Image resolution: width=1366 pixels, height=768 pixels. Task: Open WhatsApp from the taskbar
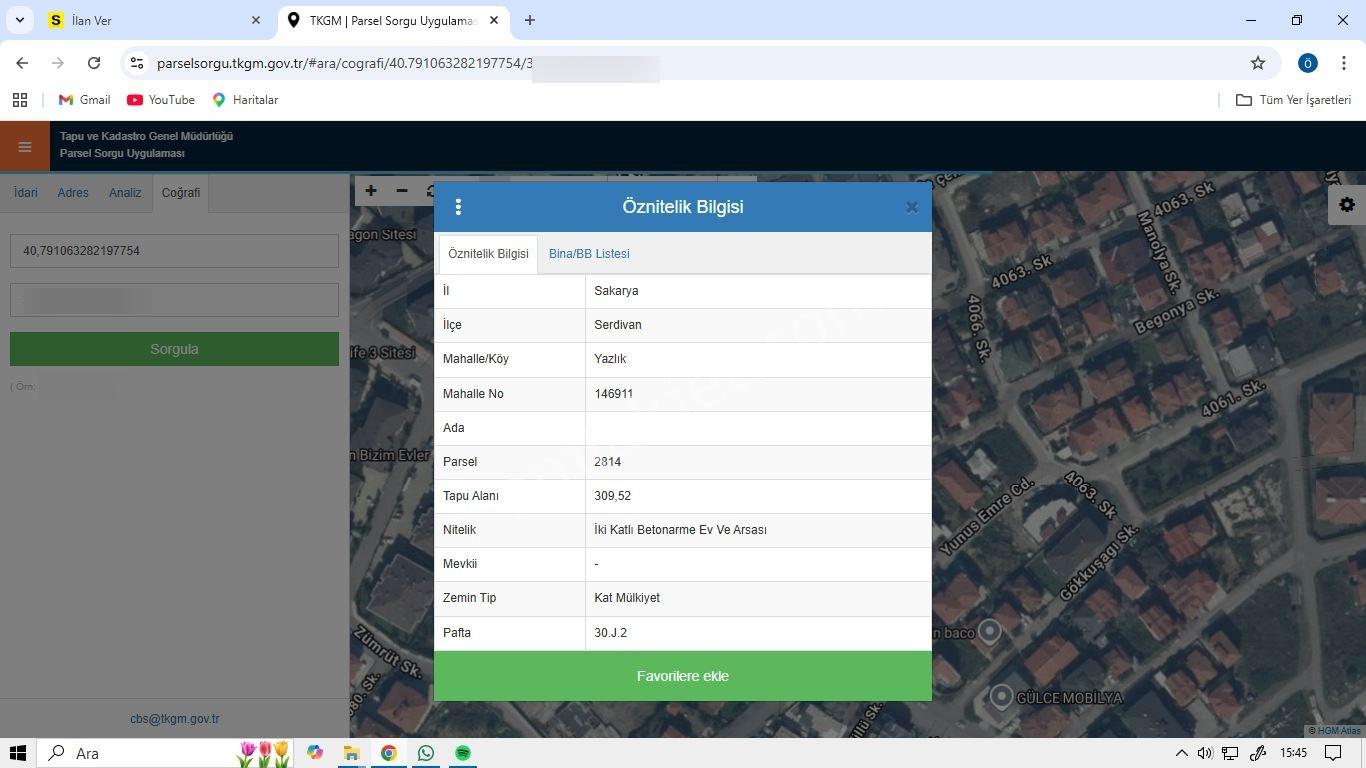pyautogui.click(x=426, y=753)
